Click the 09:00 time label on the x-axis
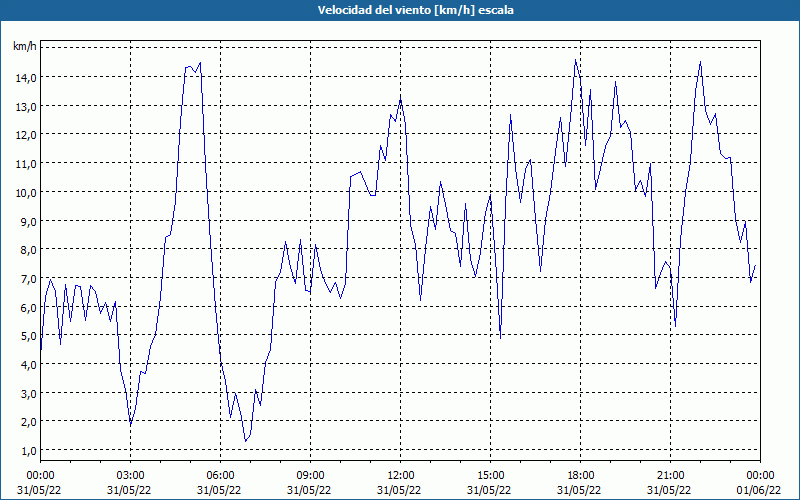 click(310, 476)
